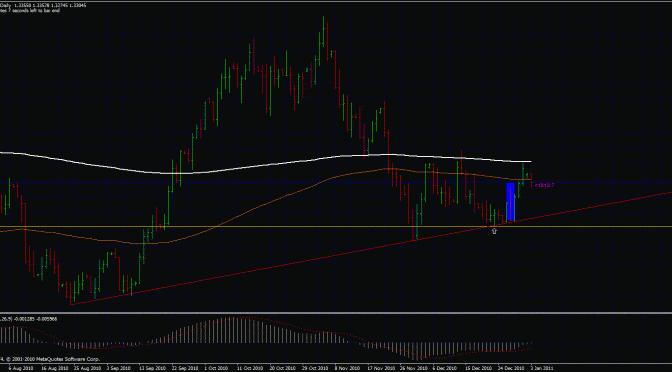Click the MACD histogram peak near 11 Oct
The width and height of the screenshot is (672, 372).
[x=235, y=330]
